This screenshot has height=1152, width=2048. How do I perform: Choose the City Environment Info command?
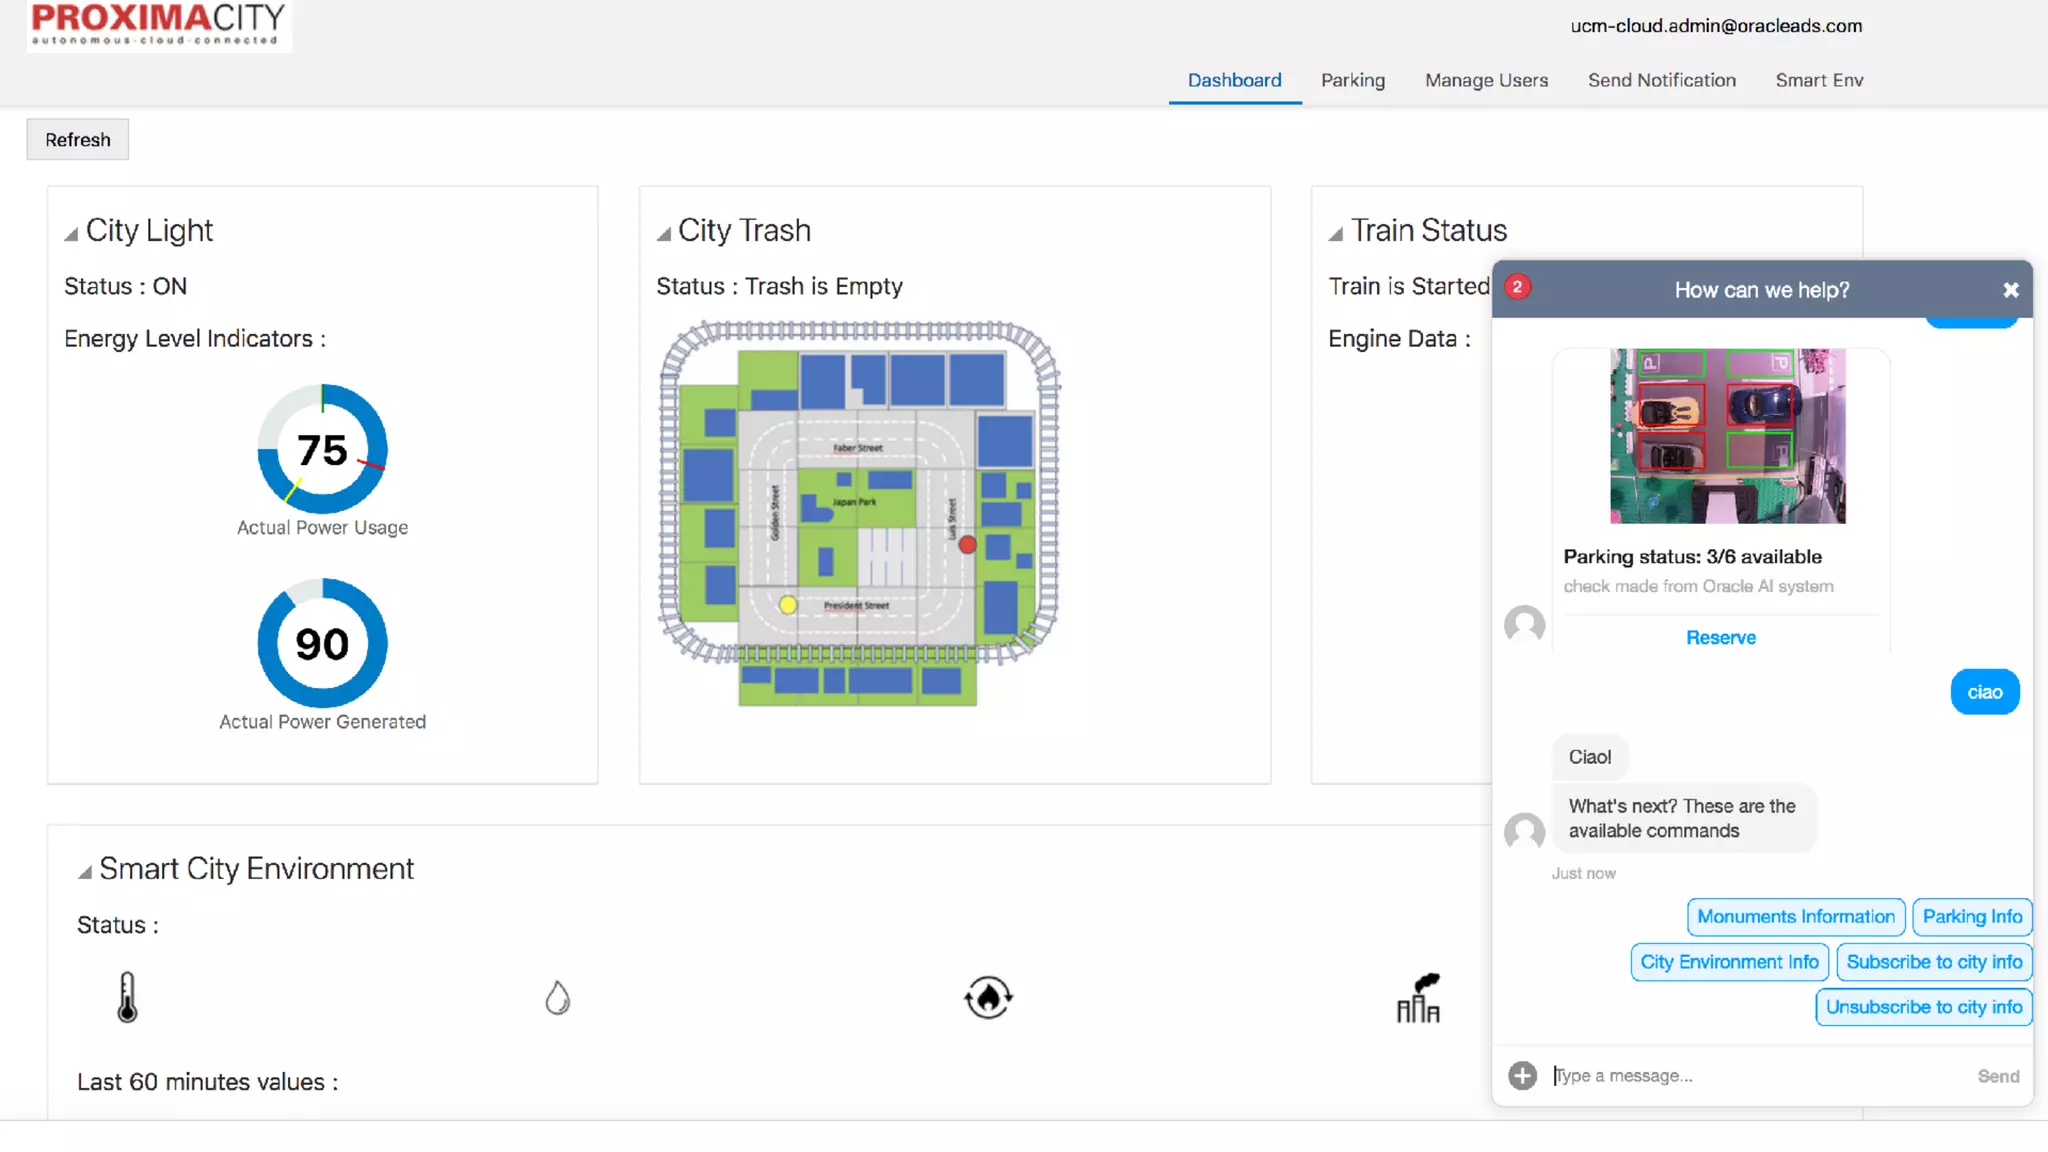(x=1729, y=962)
